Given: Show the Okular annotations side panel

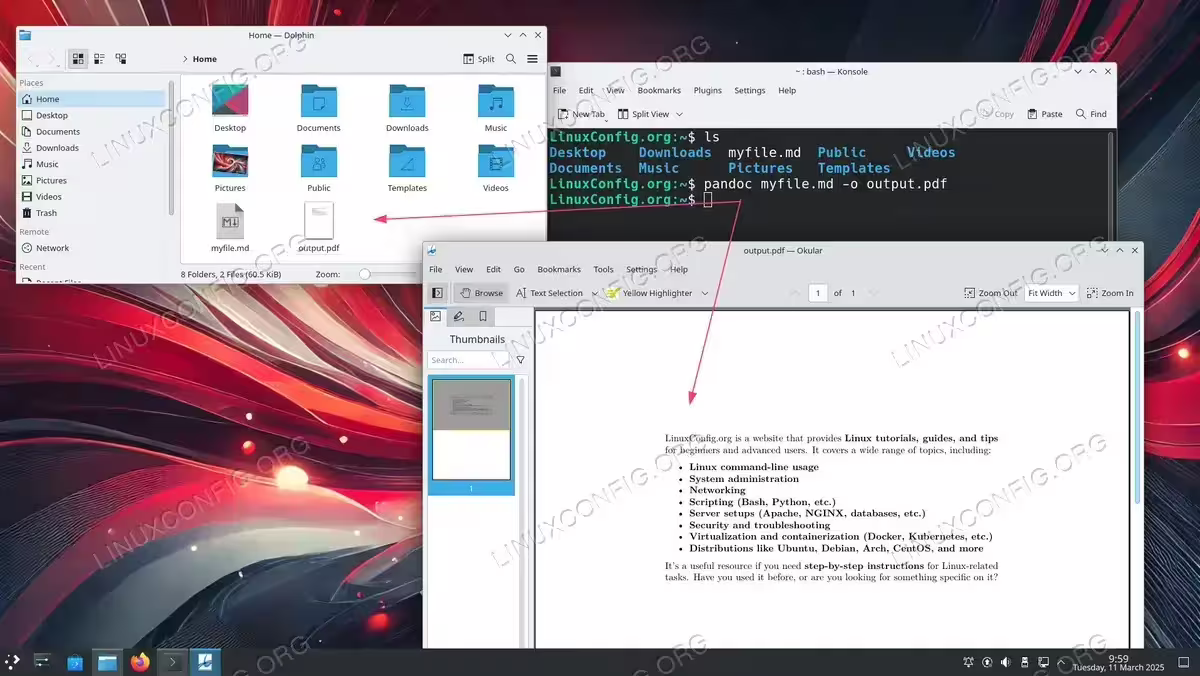Looking at the screenshot, I should click(458, 316).
